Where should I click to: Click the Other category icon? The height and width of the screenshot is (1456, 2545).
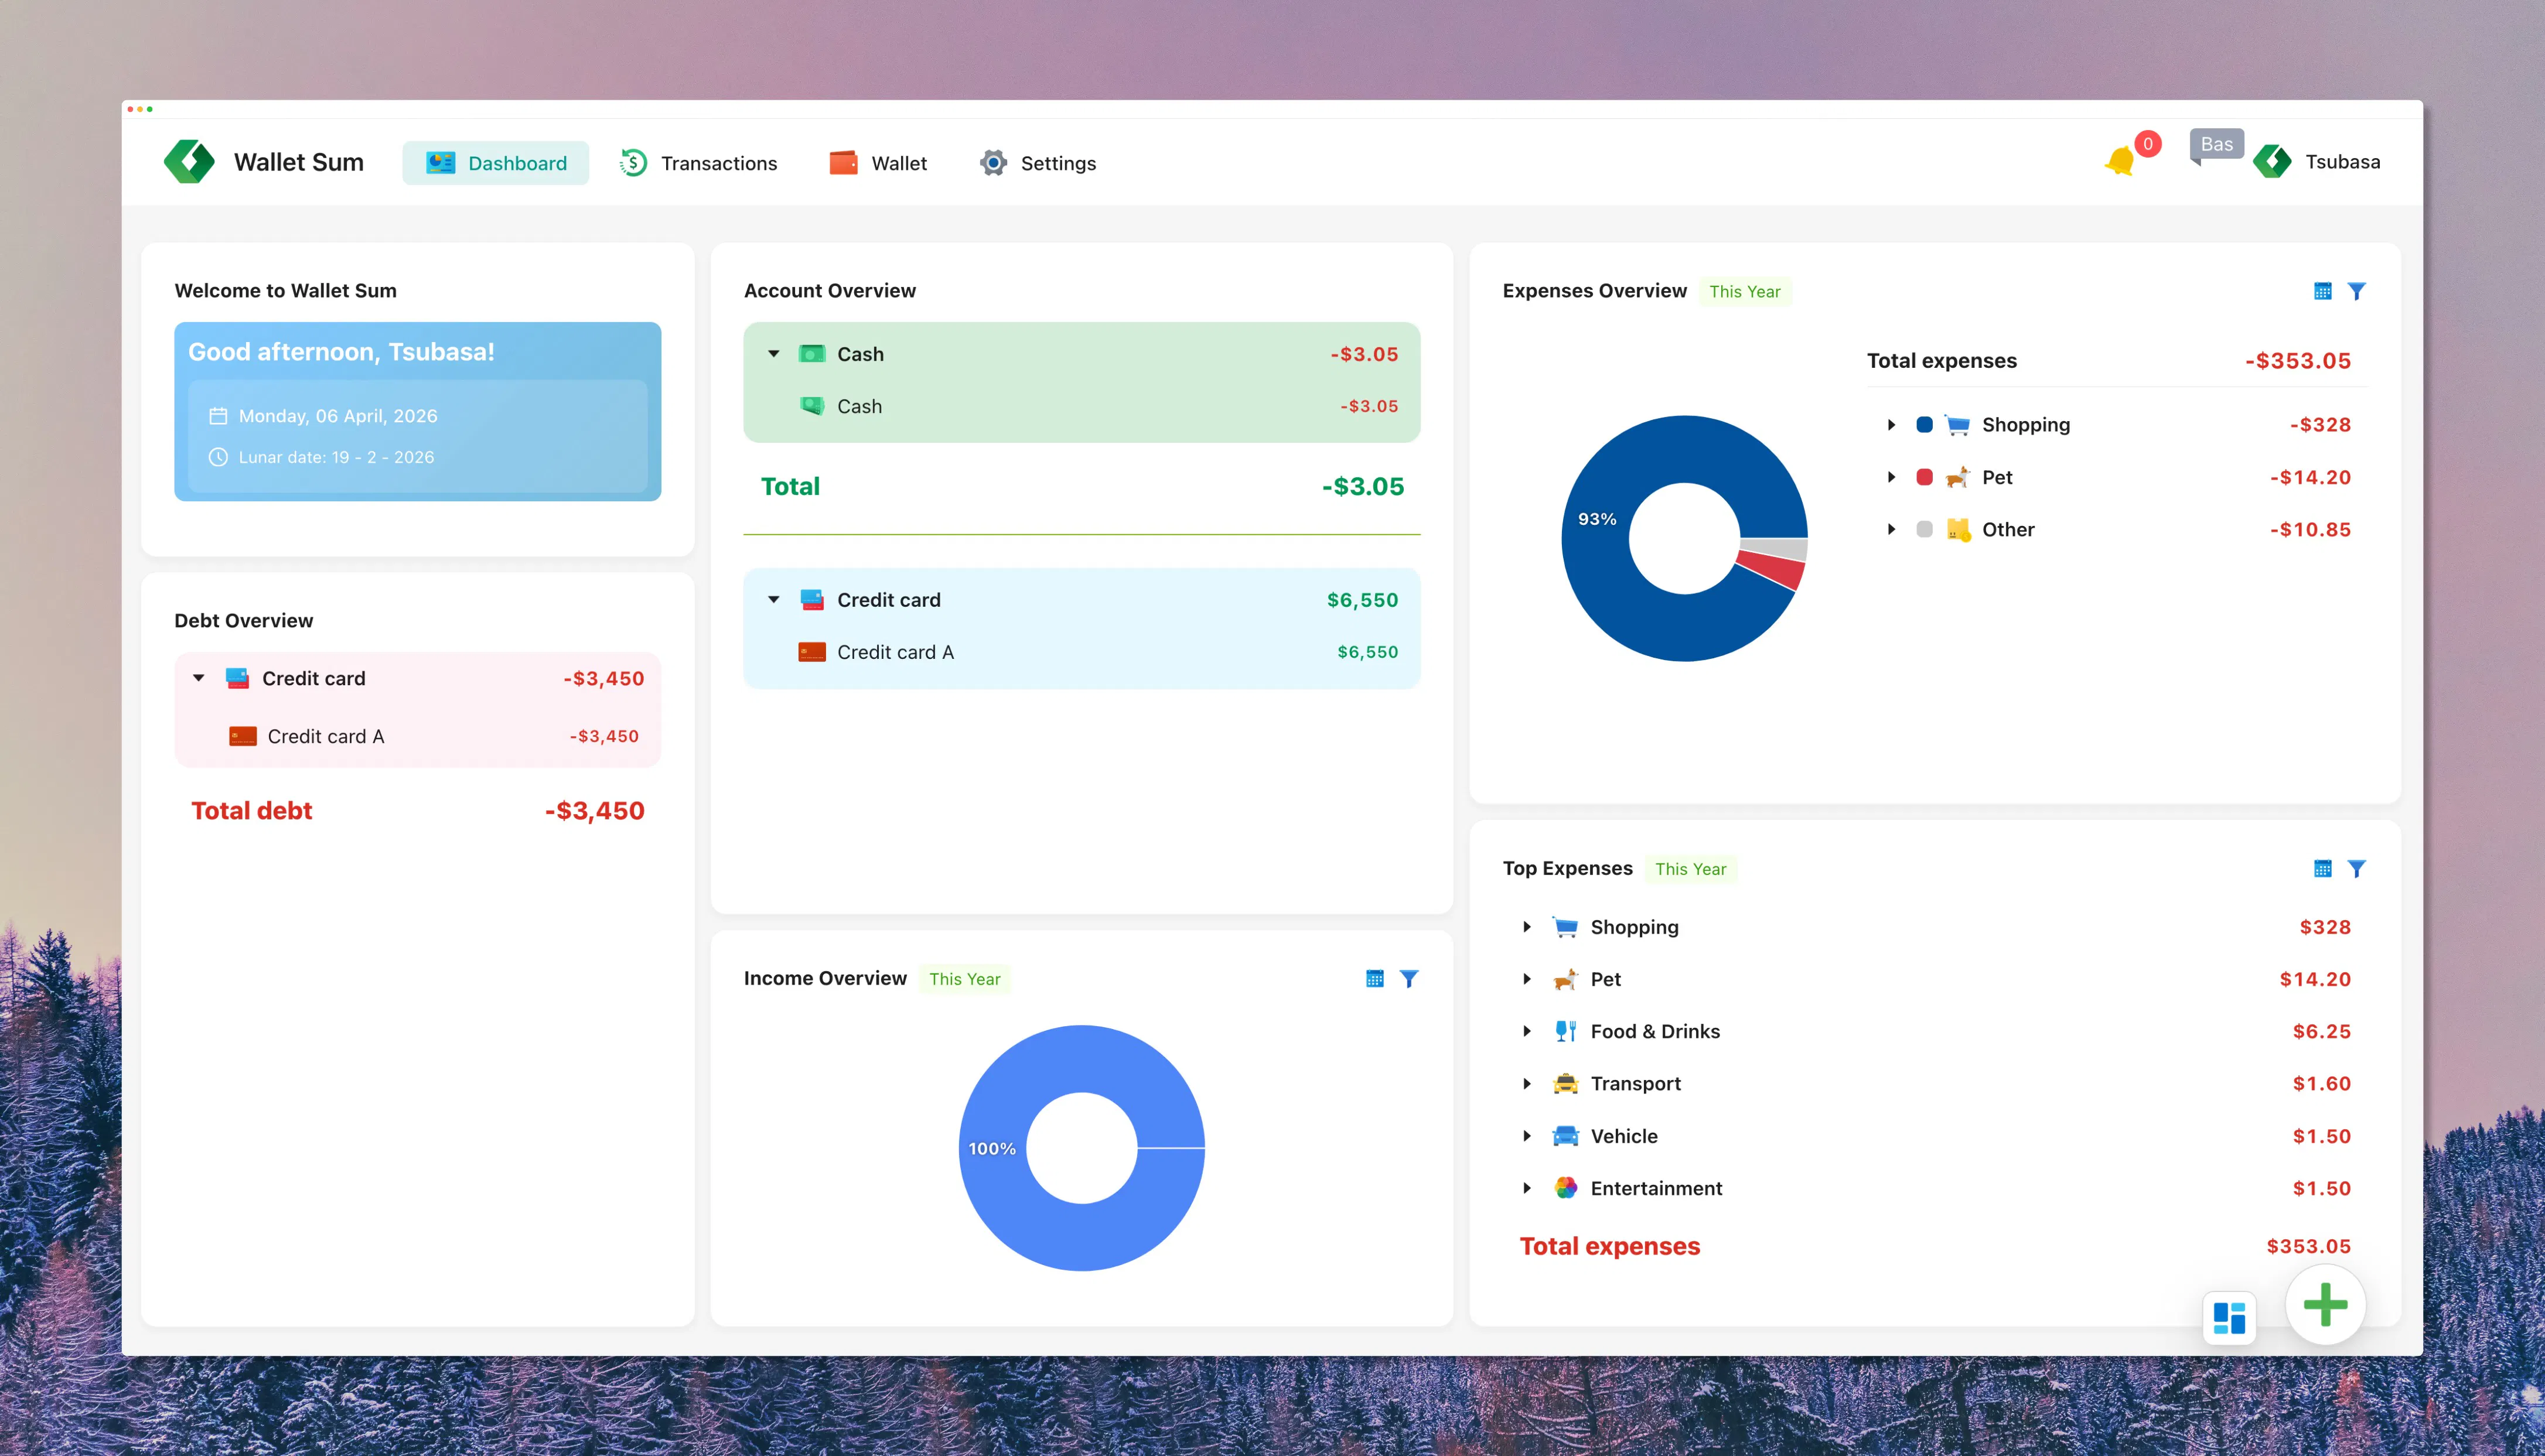1958,530
